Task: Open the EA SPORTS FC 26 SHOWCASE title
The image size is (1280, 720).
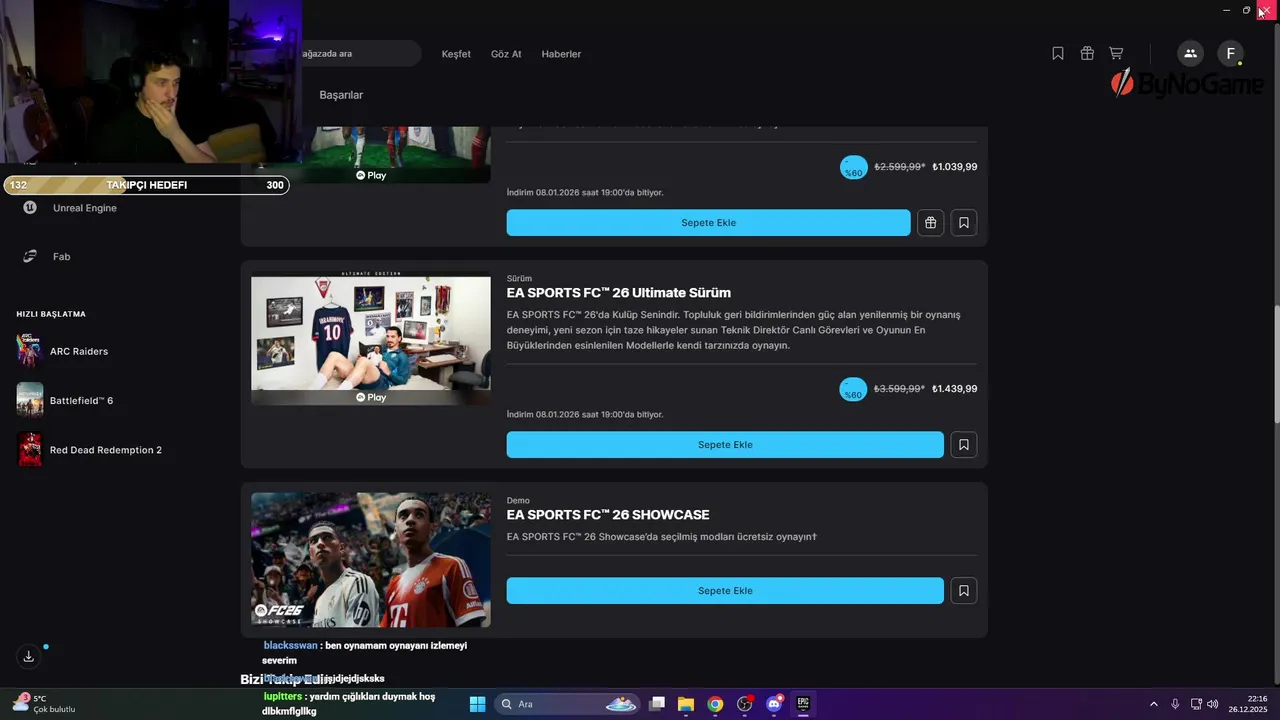Action: pos(608,515)
